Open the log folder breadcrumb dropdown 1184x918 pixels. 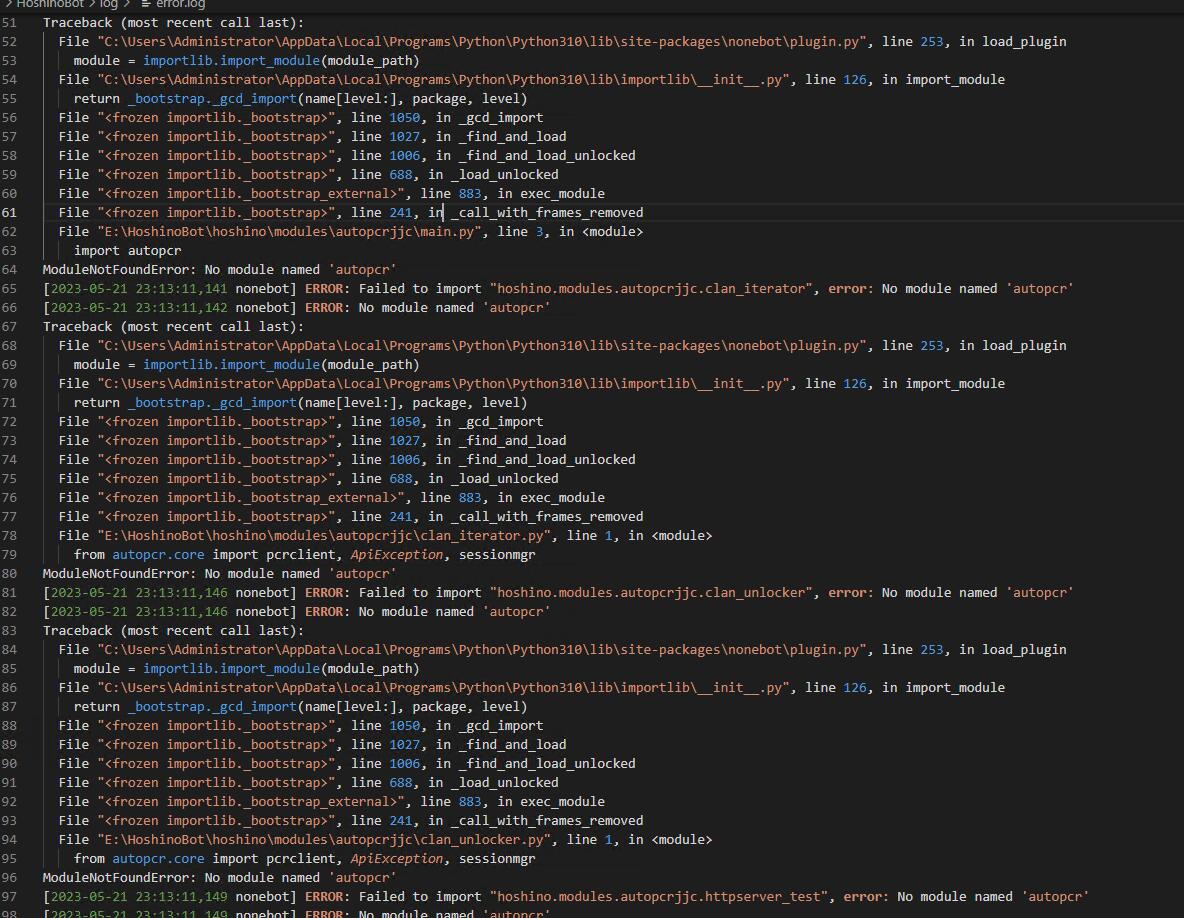[x=108, y=4]
